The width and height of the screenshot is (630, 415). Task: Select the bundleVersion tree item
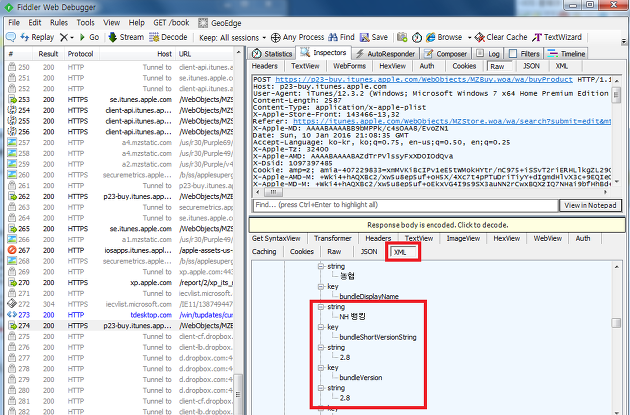[361, 378]
